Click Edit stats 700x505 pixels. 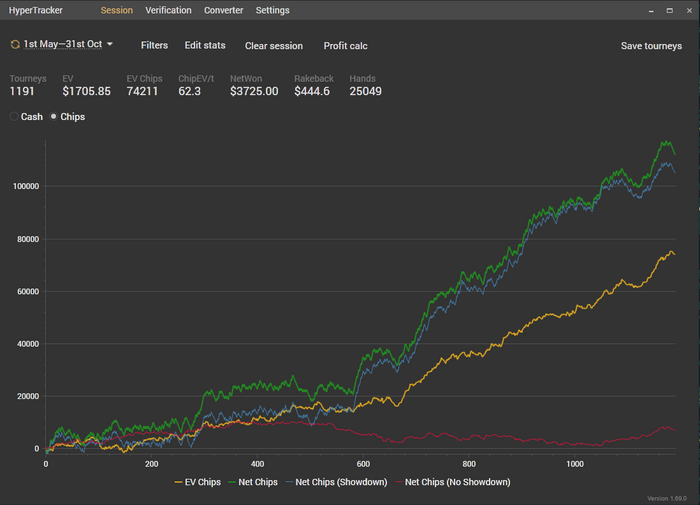pyautogui.click(x=205, y=45)
